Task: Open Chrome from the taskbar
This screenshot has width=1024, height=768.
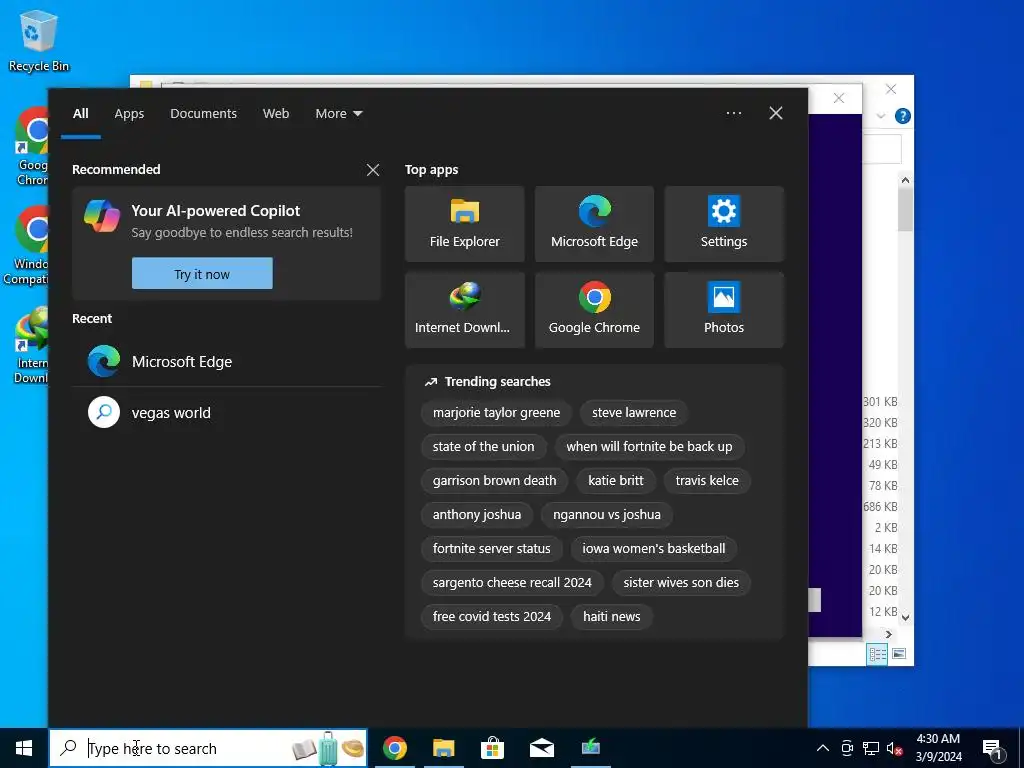Action: point(394,748)
